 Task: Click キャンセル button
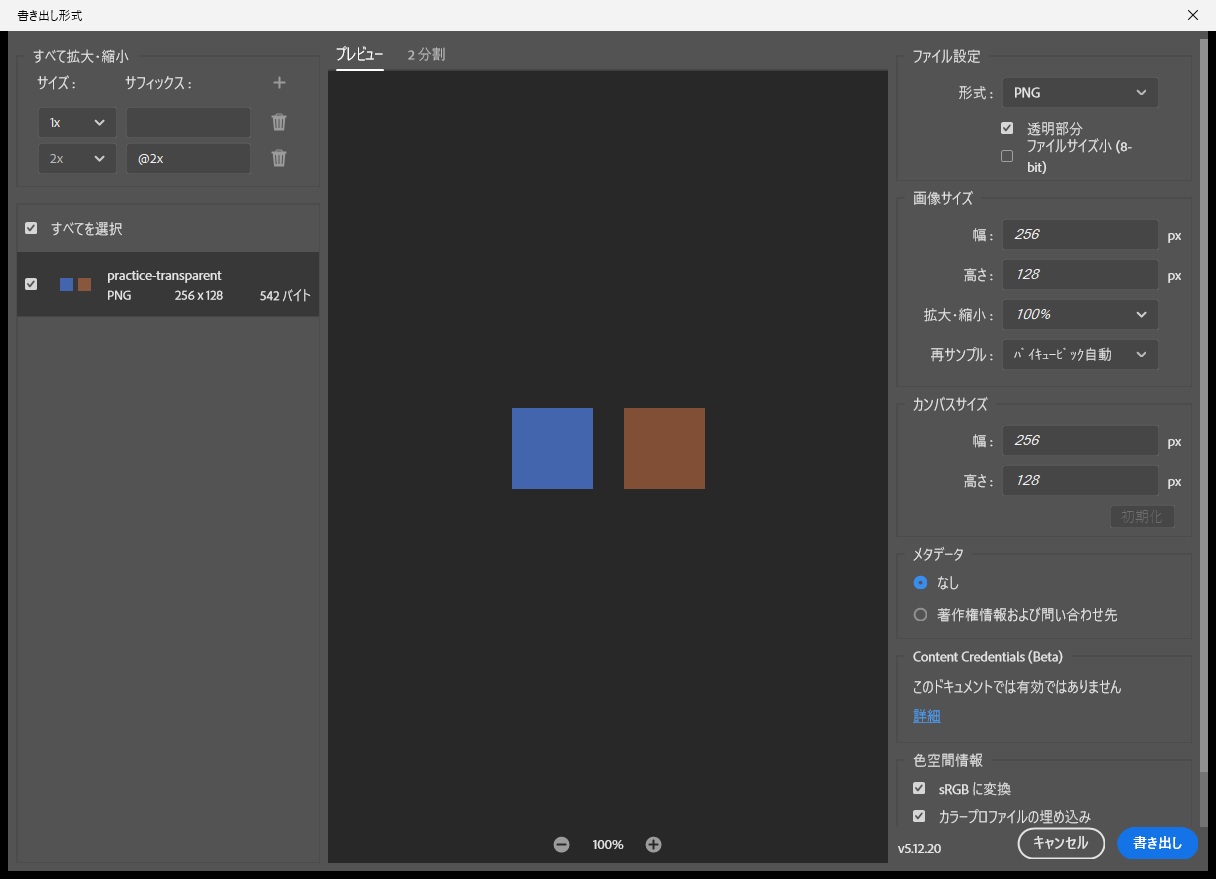pos(1060,843)
